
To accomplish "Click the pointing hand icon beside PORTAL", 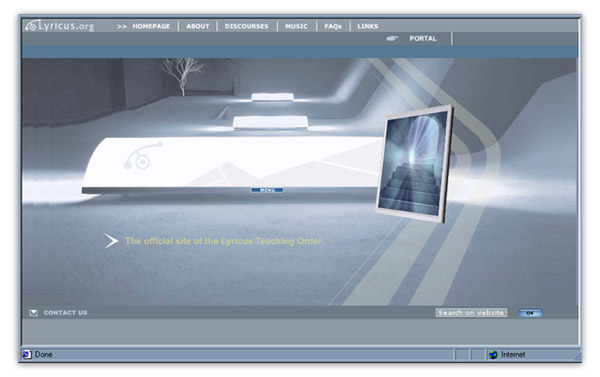I will [392, 38].
